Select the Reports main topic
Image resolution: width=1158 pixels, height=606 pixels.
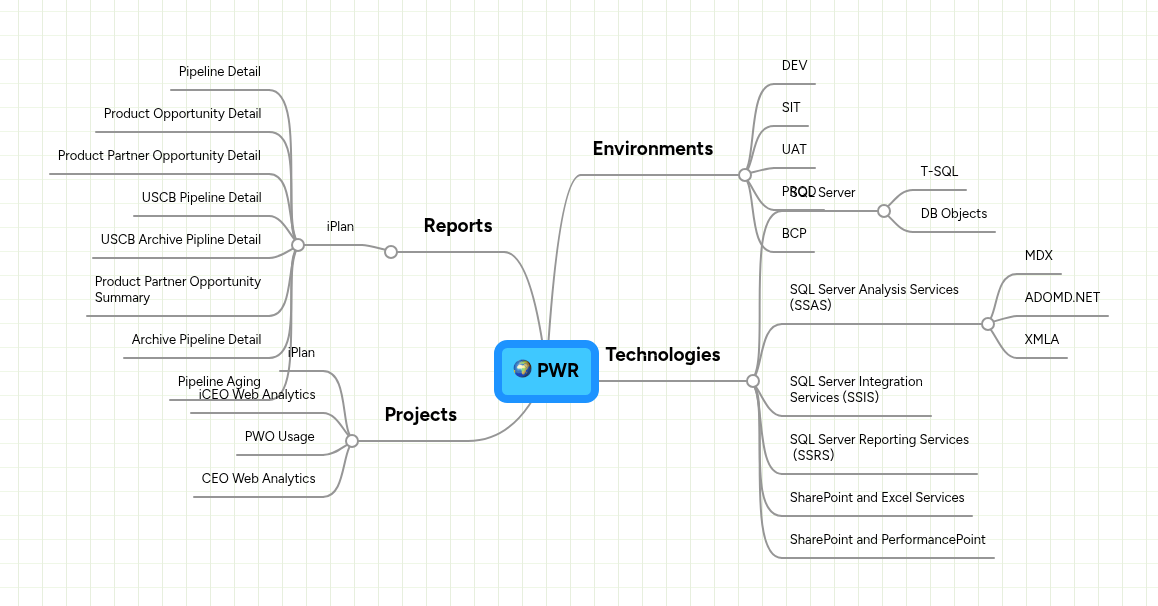tap(458, 226)
